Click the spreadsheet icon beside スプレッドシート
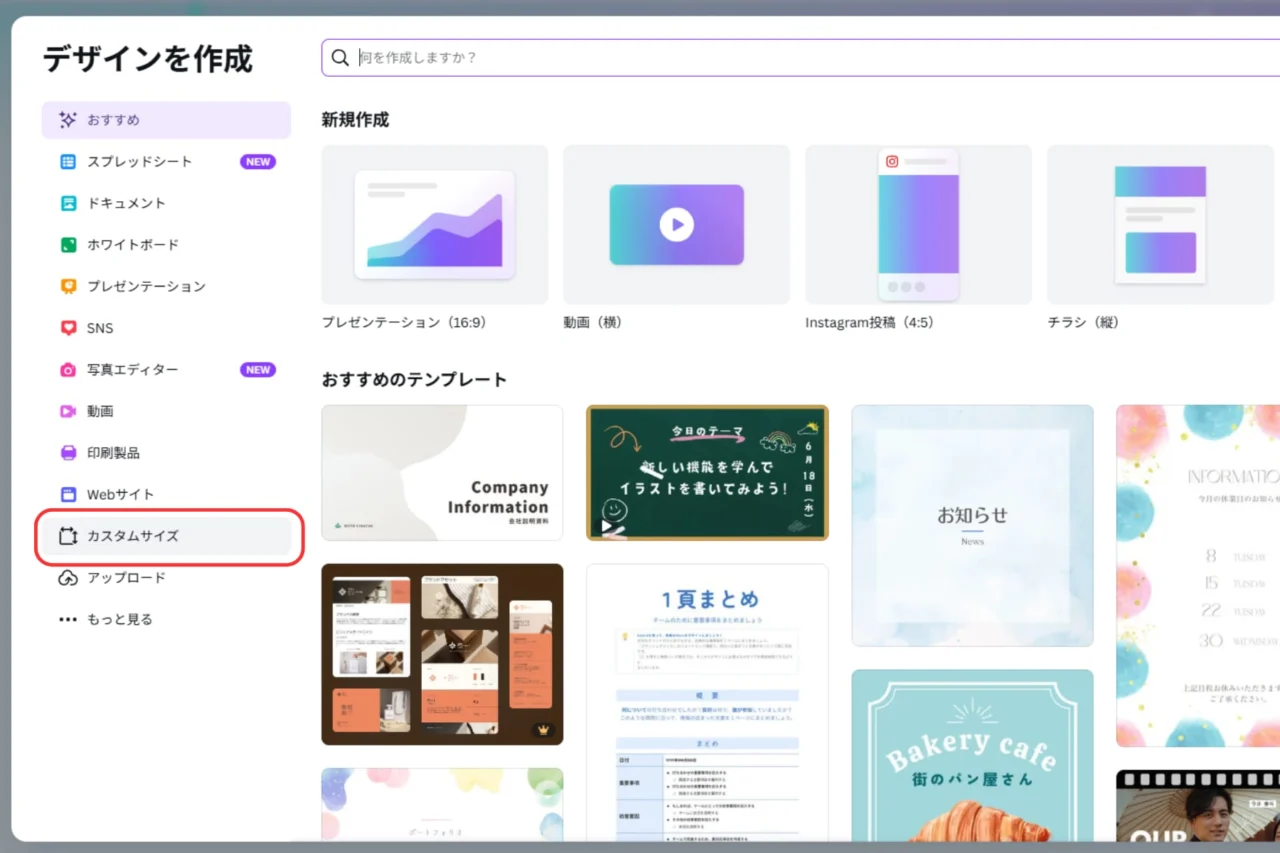The height and width of the screenshot is (853, 1280). pos(68,162)
